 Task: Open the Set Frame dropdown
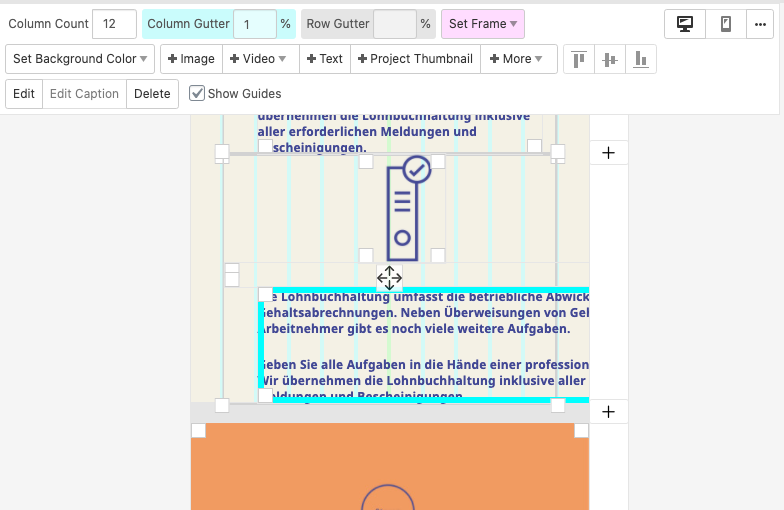coord(482,24)
